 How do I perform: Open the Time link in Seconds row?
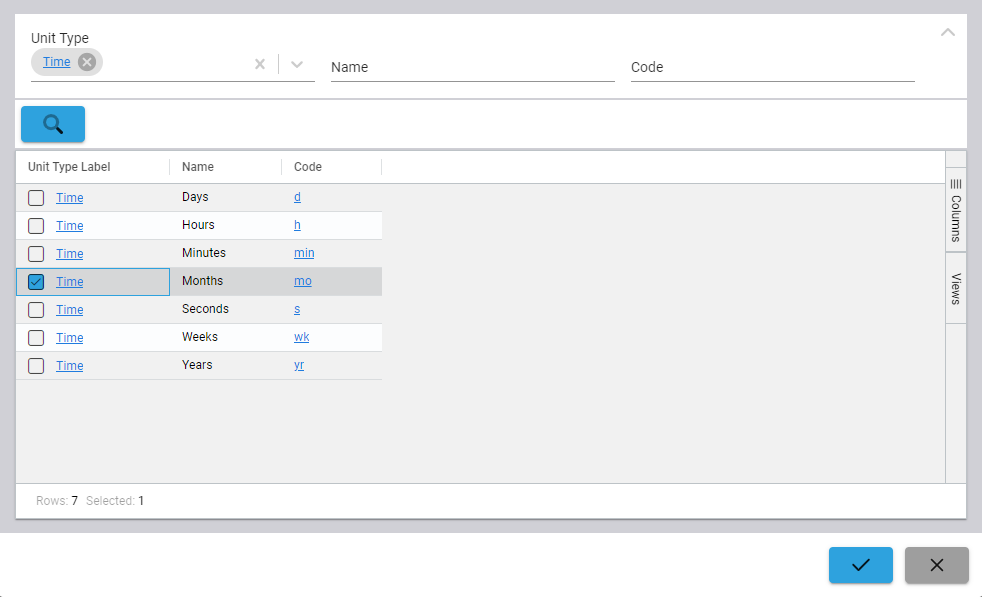(70, 309)
